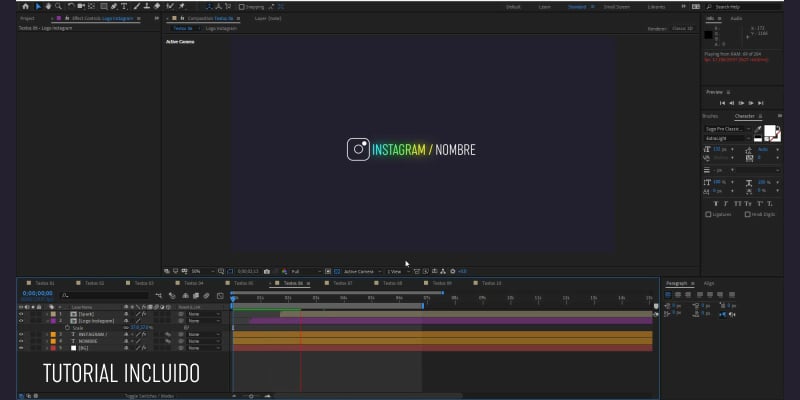
Task: Select the Zoom magnifier tool
Action: coord(58,7)
